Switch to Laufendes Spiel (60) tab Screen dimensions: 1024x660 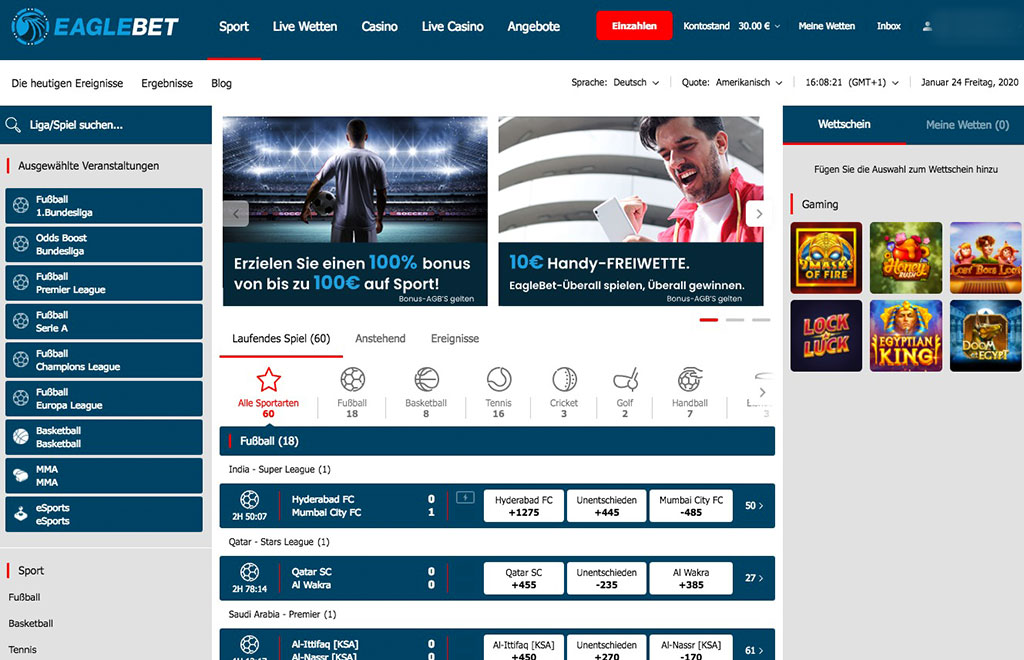point(281,338)
